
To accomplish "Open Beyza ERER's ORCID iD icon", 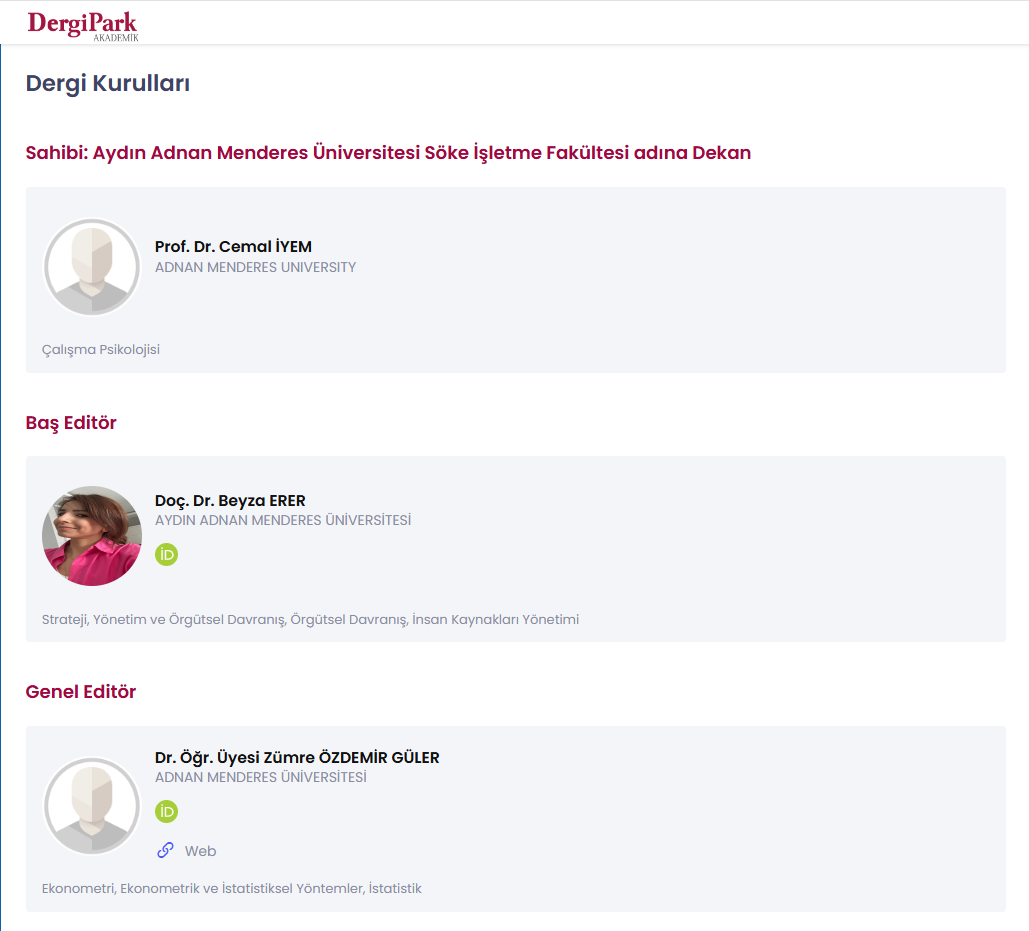I will pos(166,554).
